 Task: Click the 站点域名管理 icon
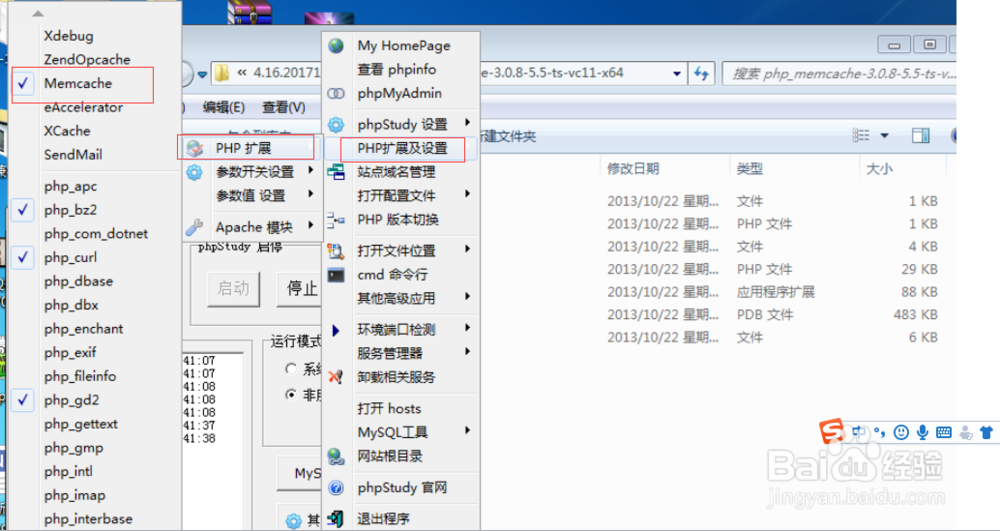click(x=336, y=172)
